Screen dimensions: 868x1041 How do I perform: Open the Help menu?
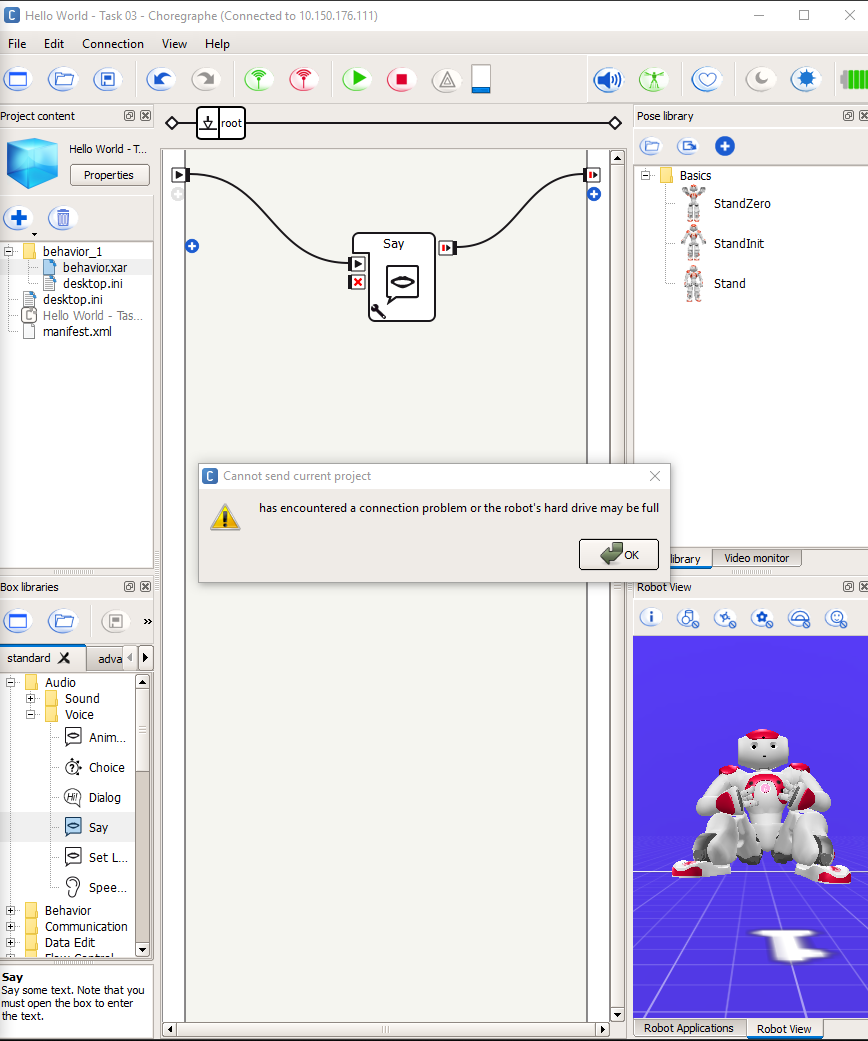[217, 44]
